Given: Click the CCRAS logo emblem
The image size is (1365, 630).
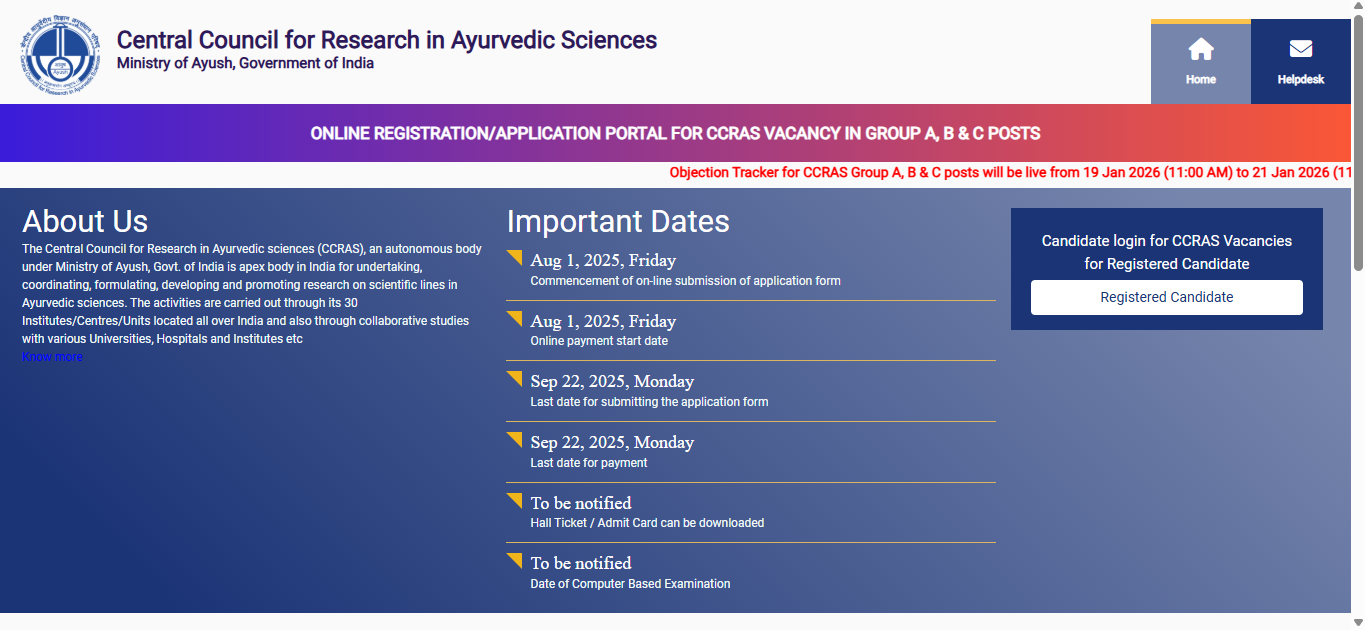Looking at the screenshot, I should [61, 54].
